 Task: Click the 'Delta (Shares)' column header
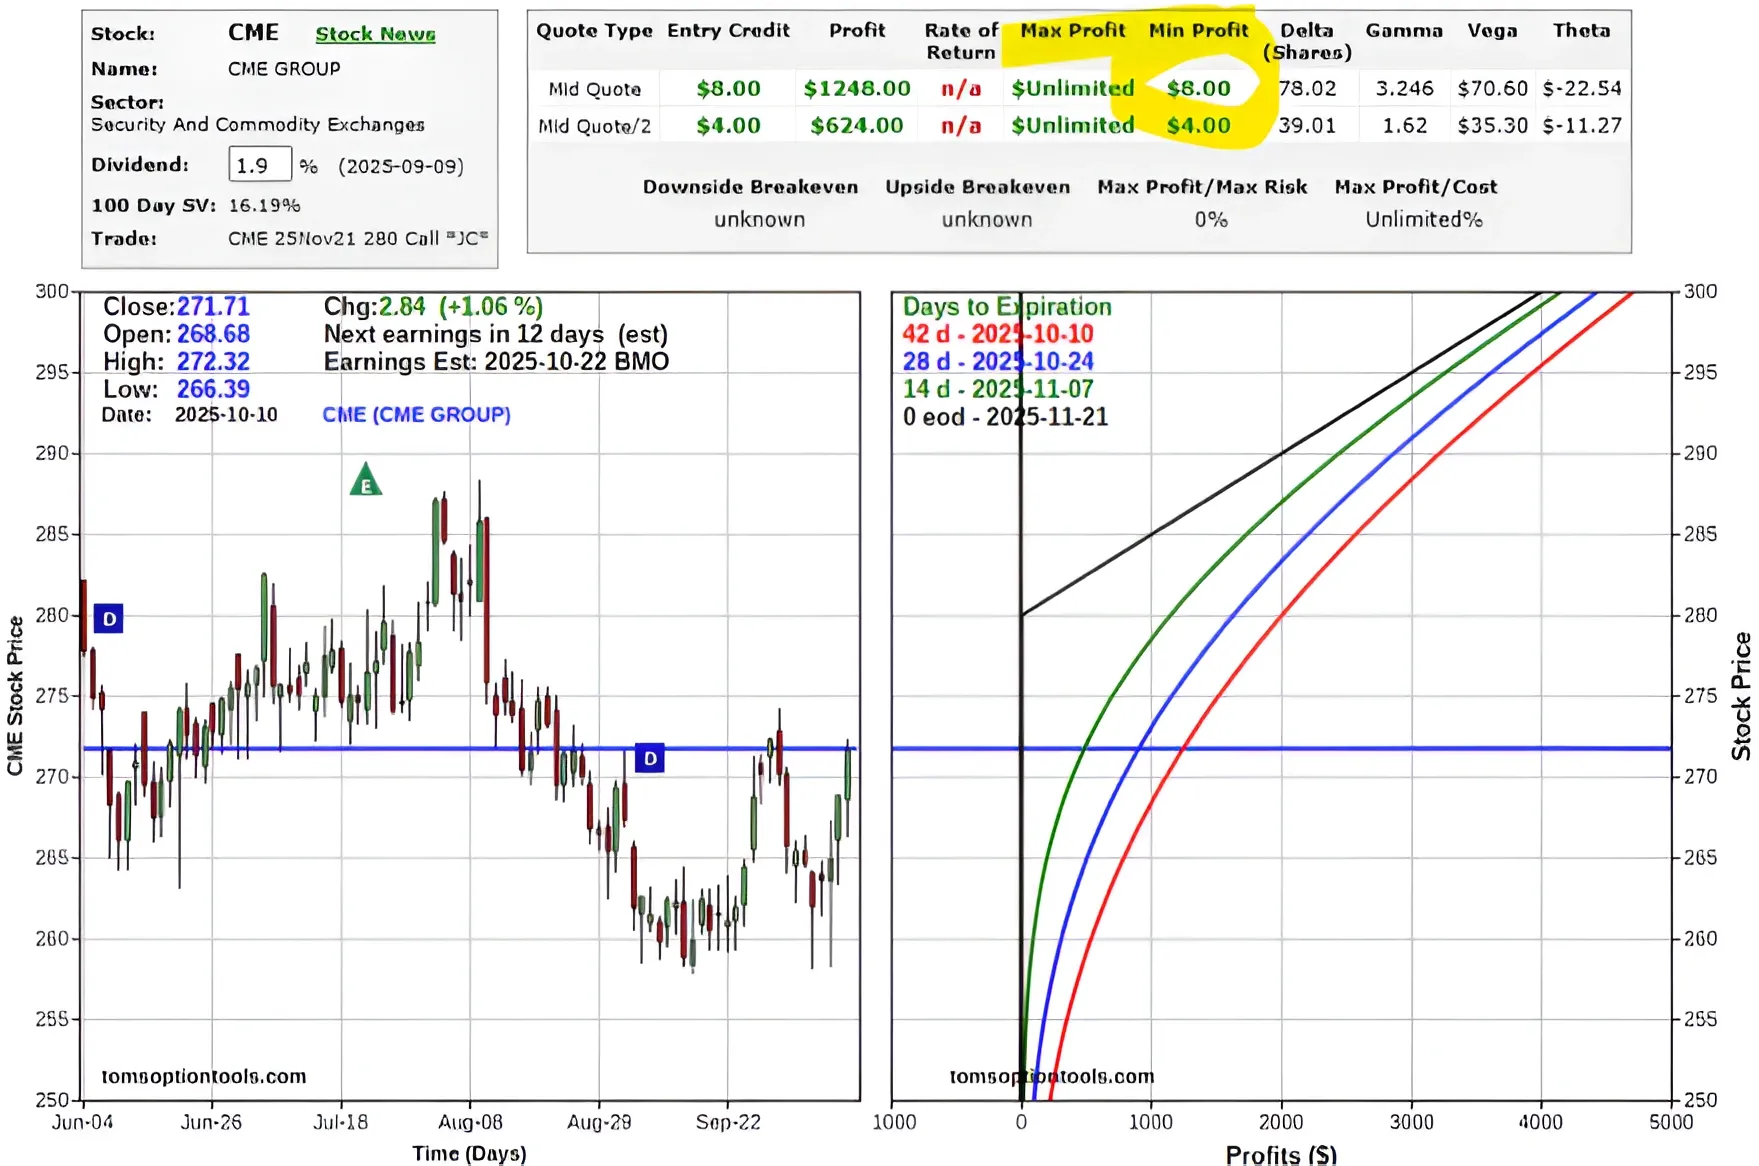(1307, 41)
